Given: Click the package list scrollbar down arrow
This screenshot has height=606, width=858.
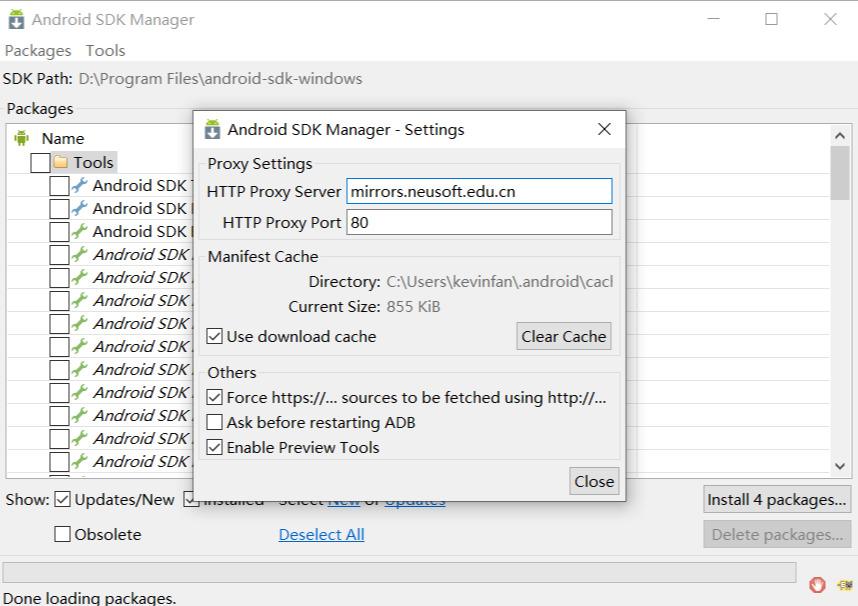Looking at the screenshot, I should tap(840, 465).
